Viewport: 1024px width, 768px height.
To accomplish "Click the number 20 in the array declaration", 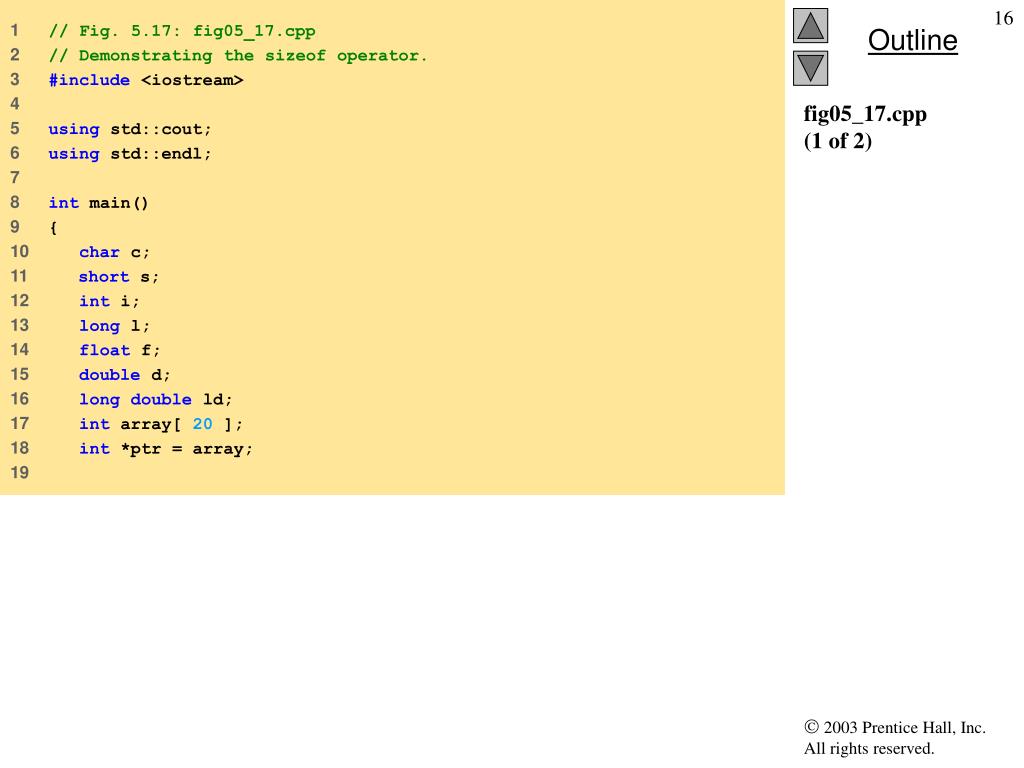I will point(202,424).
